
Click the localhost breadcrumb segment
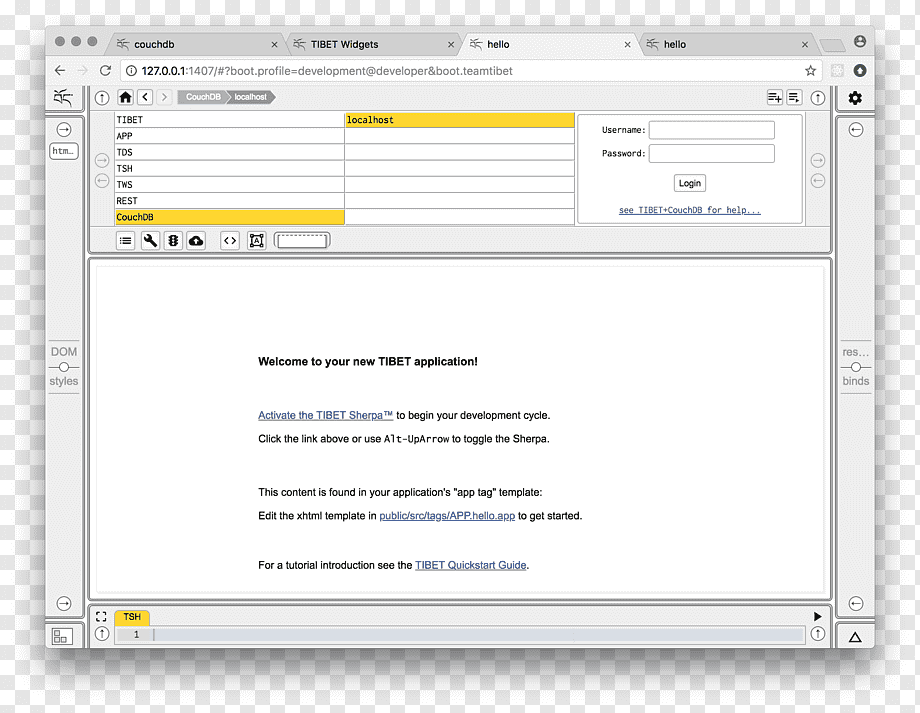(x=251, y=97)
